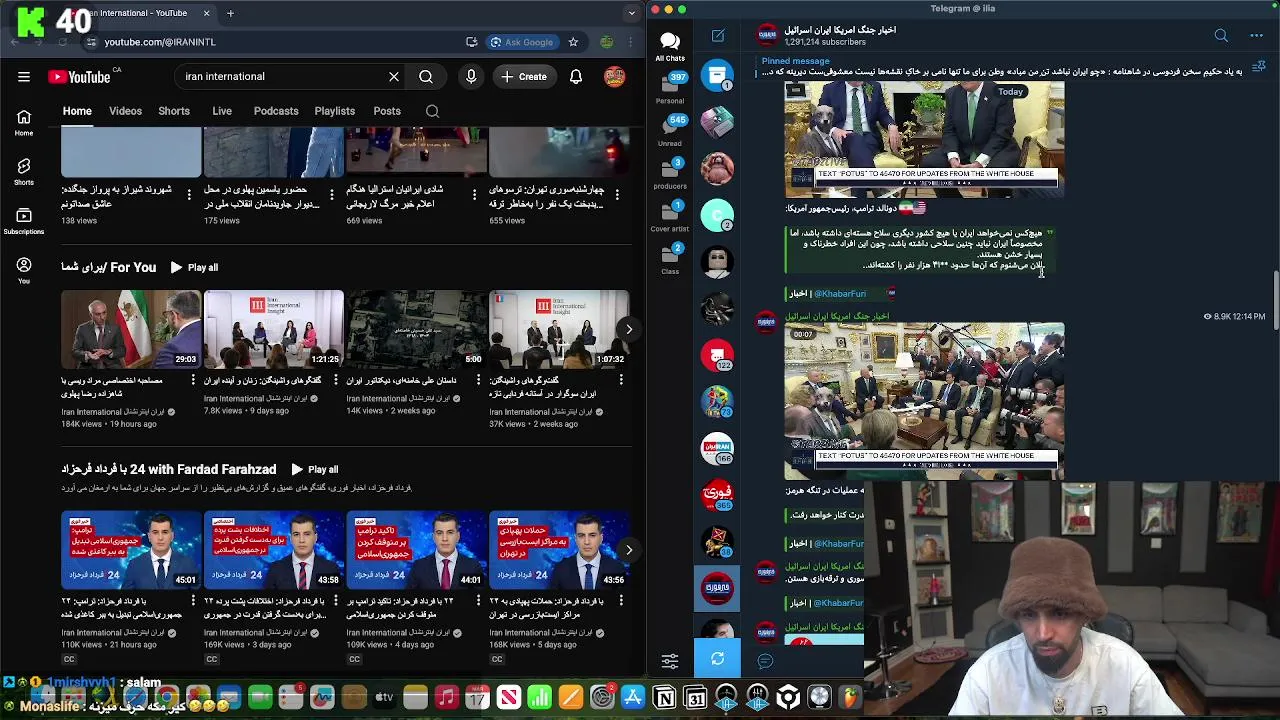Screen dimensions: 1280x720
Task: Select producers folder in Telegram
Action: 670,173
